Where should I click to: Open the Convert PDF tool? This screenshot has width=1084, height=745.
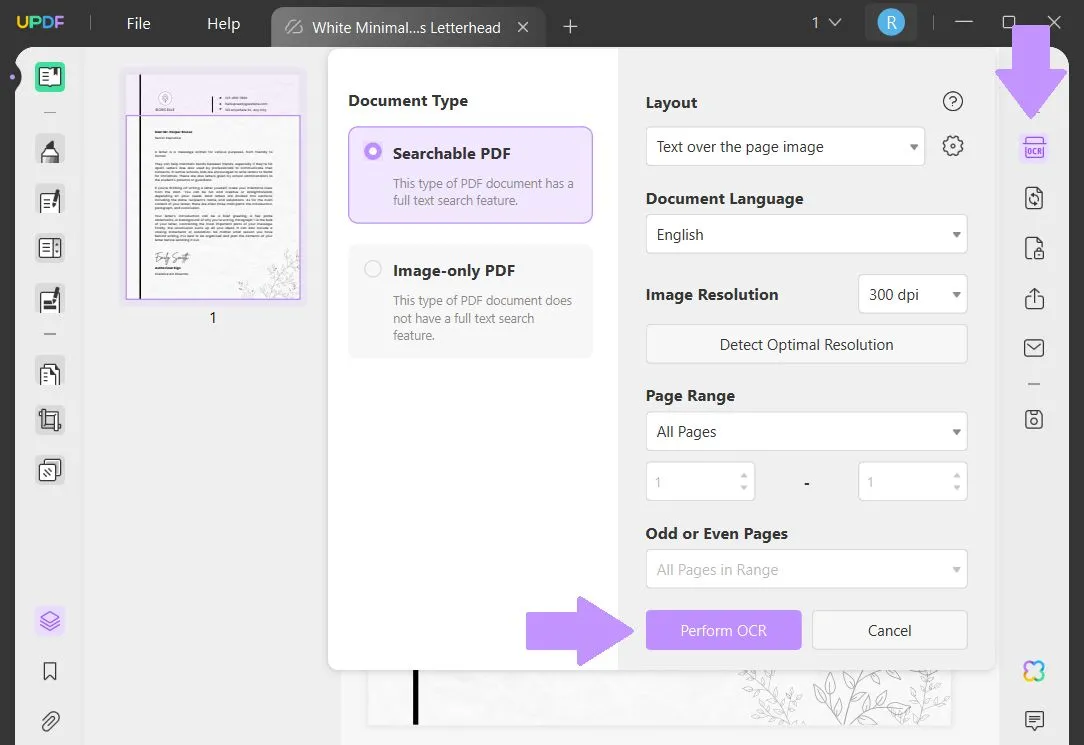point(1034,198)
